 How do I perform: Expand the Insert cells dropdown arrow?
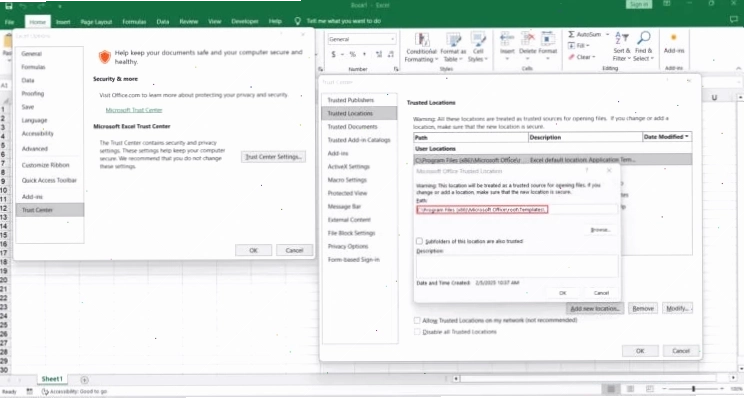pyautogui.click(x=507, y=59)
